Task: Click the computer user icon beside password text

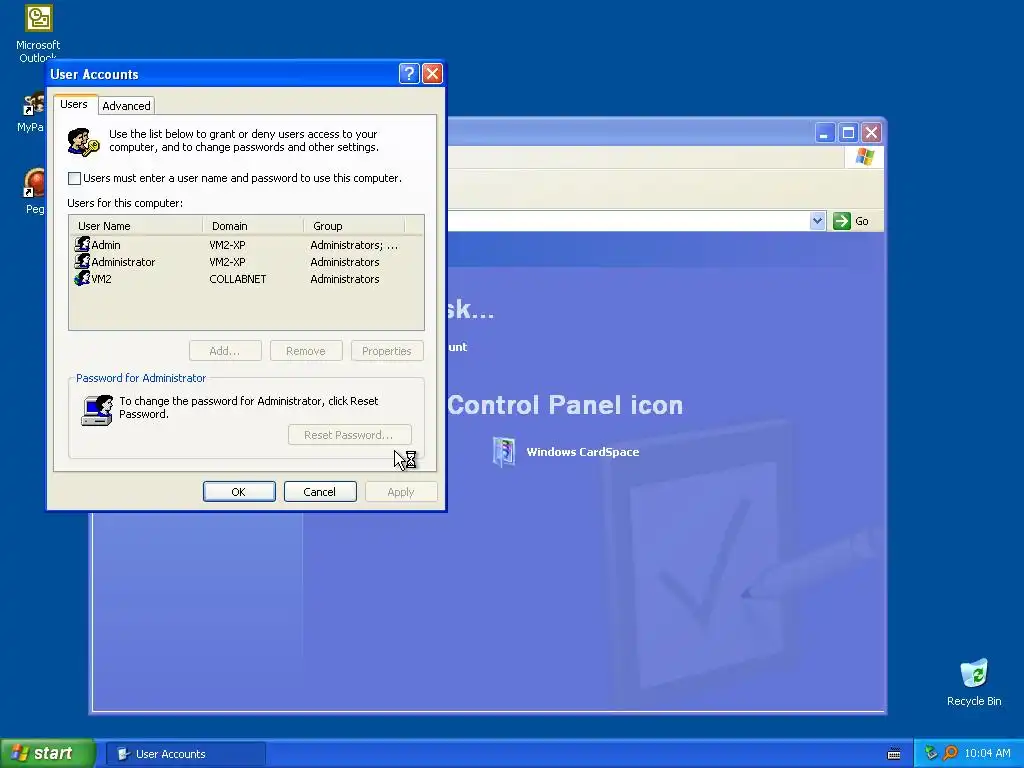Action: point(97,410)
